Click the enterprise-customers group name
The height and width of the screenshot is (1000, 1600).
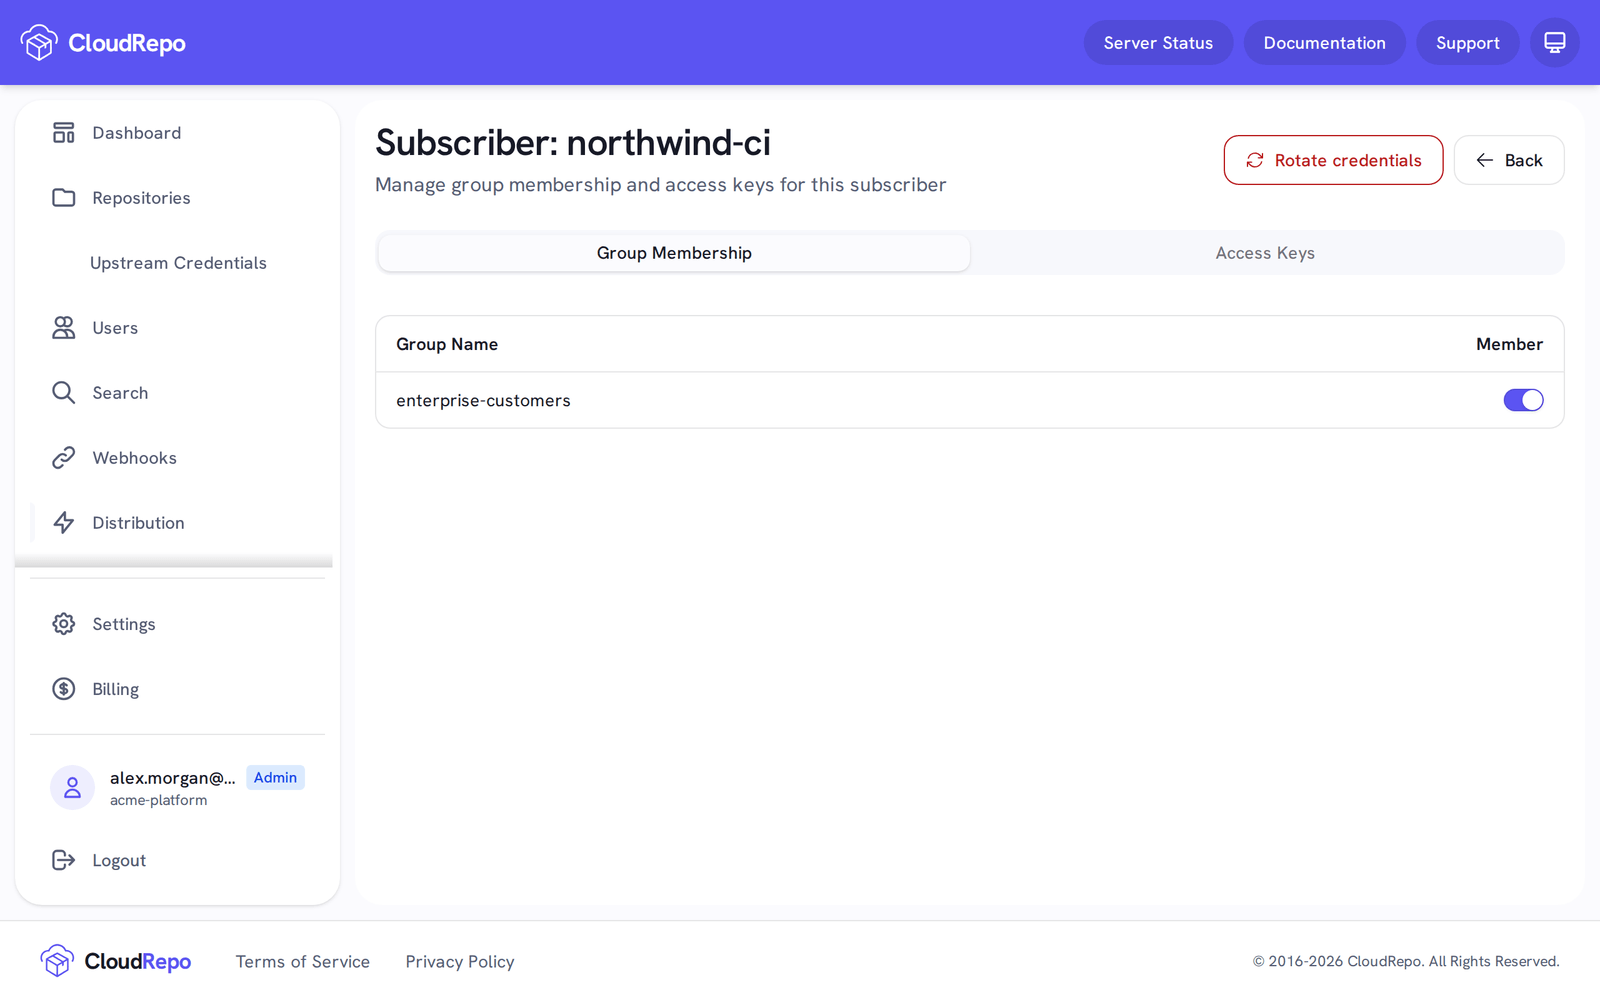tap(483, 400)
